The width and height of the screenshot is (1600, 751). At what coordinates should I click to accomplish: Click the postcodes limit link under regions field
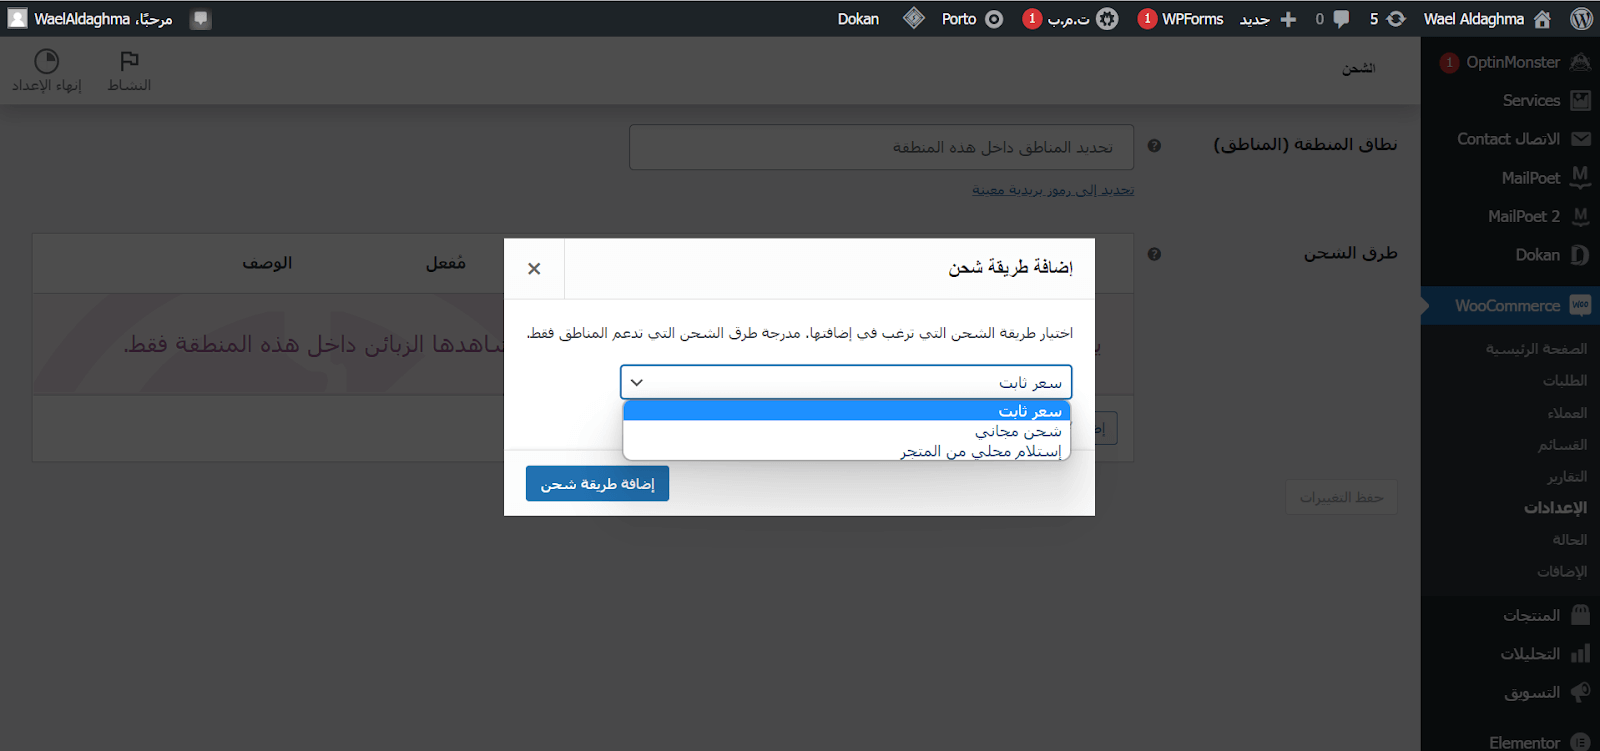1053,190
